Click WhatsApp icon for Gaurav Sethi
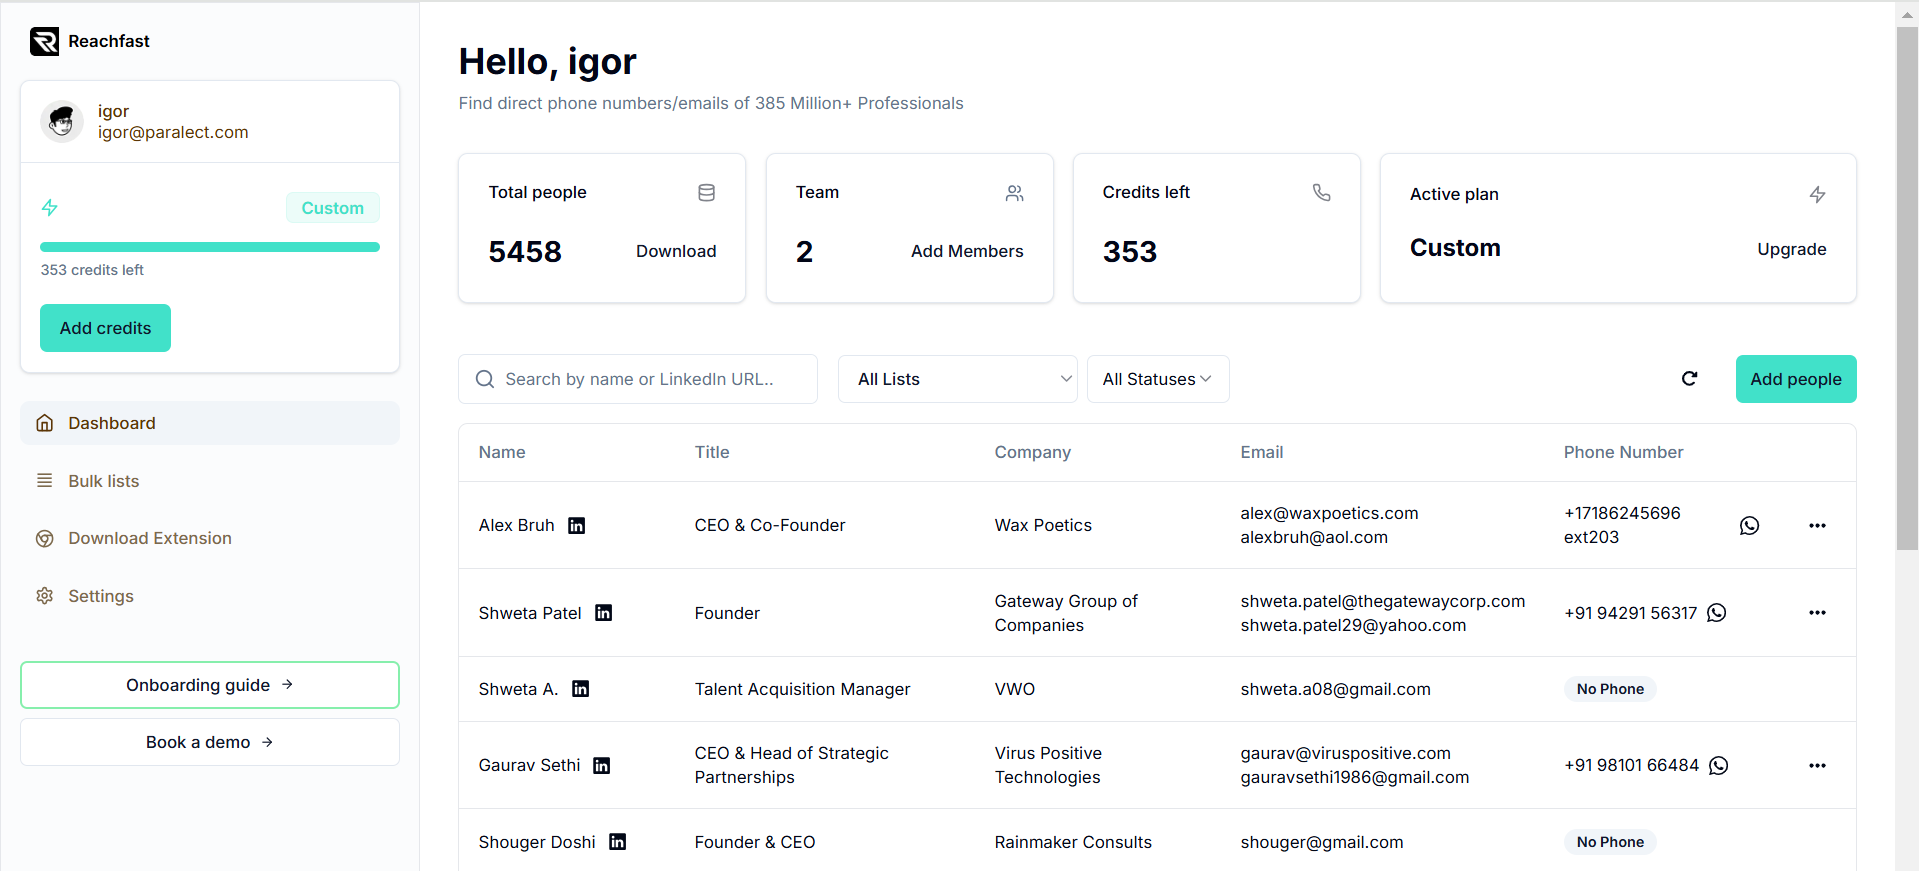 click(x=1719, y=766)
